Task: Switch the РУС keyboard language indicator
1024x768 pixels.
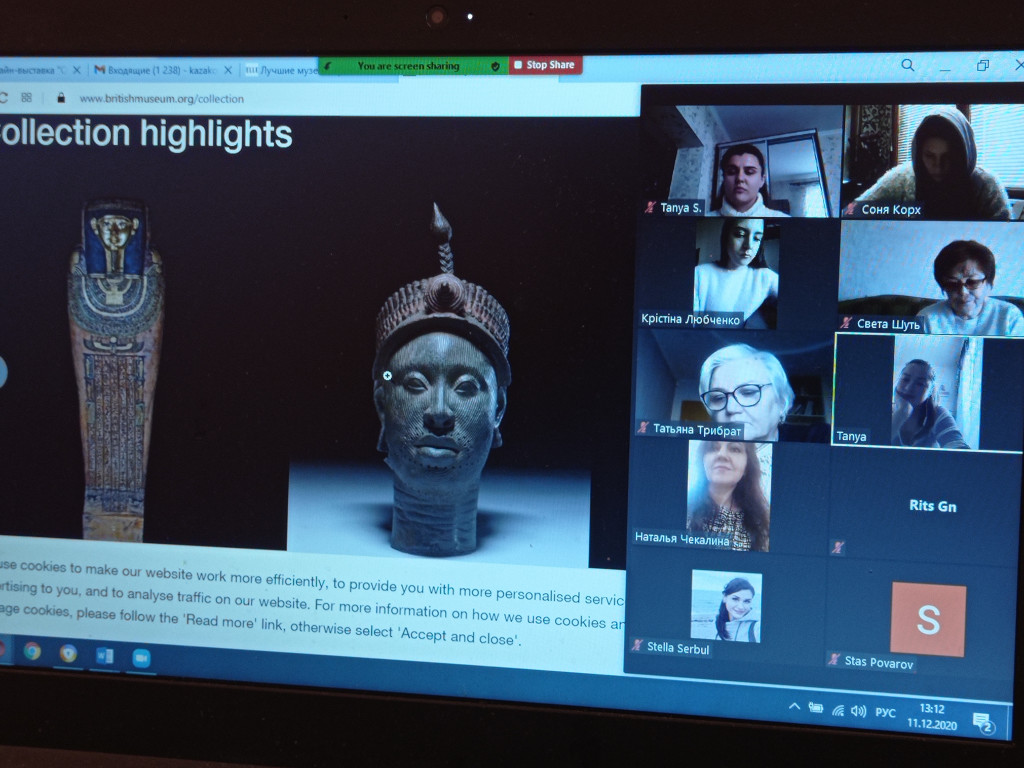Action: pyautogui.click(x=885, y=712)
